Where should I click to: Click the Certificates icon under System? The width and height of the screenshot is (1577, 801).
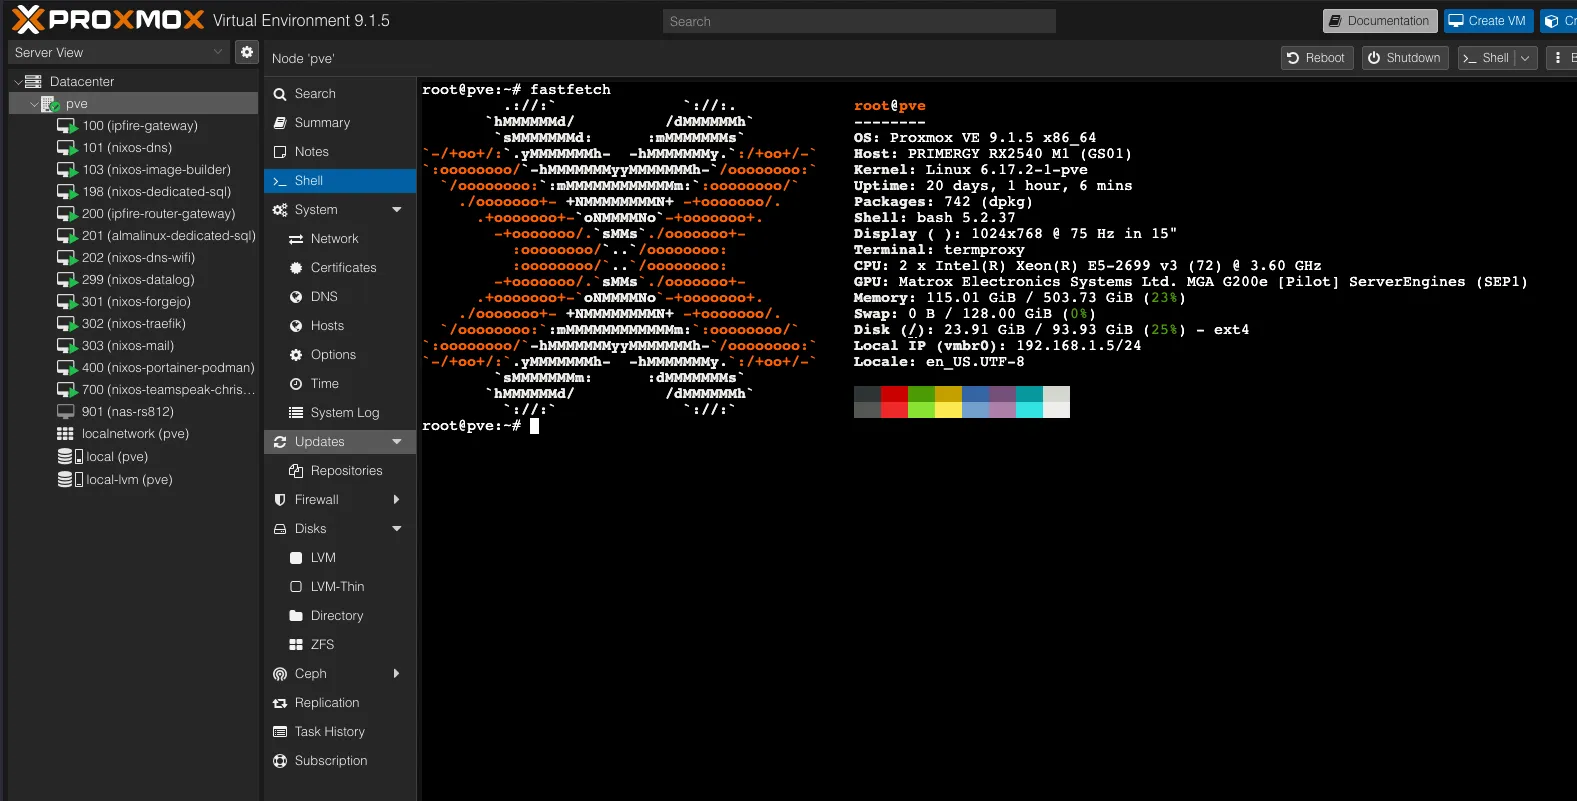(x=296, y=268)
